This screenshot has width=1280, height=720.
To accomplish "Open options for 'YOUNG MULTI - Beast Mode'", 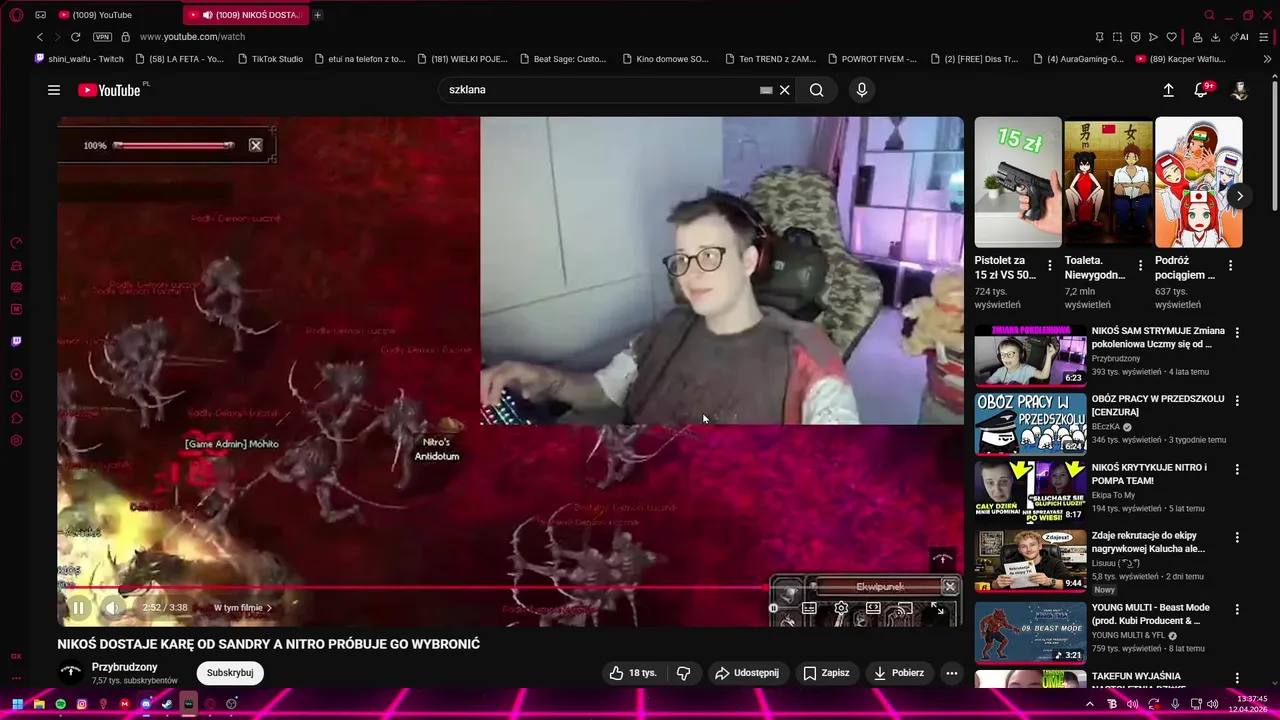I will (x=1237, y=609).
